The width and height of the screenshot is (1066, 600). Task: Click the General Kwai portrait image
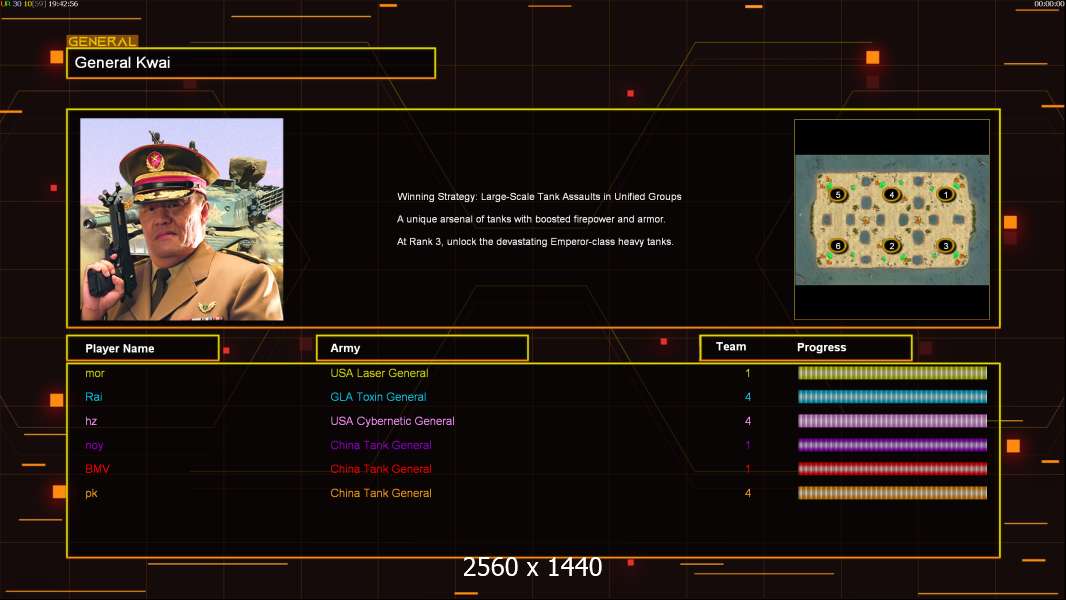tap(182, 219)
